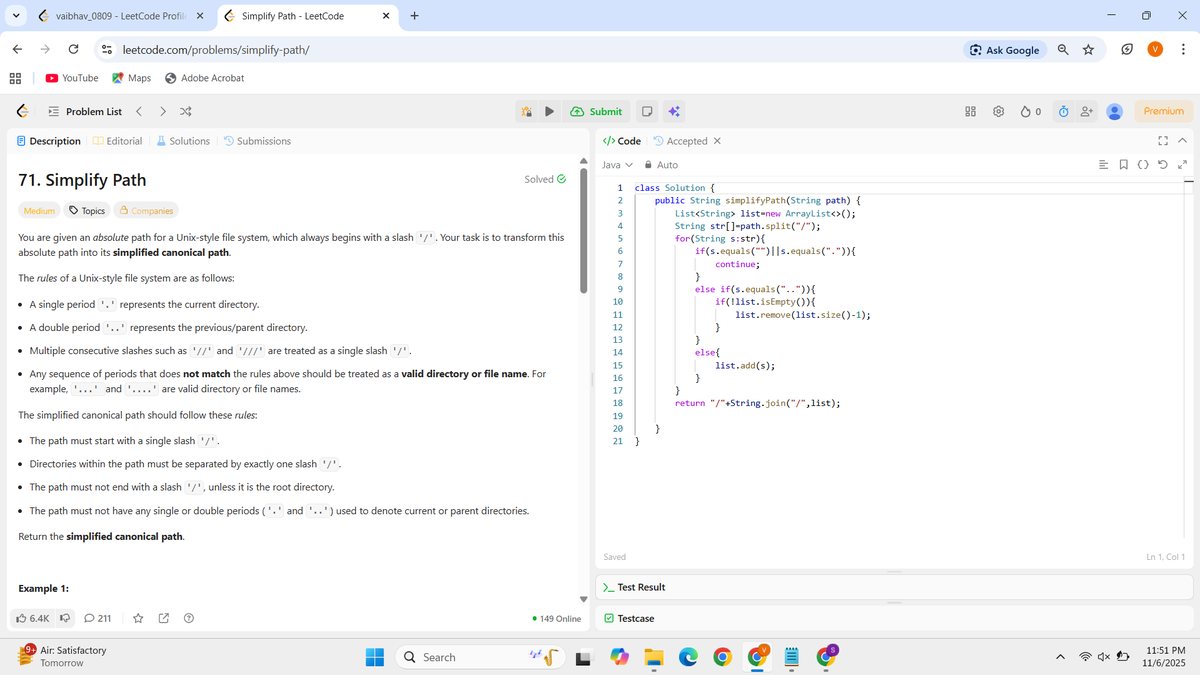Click the help question mark icon

click(x=188, y=618)
